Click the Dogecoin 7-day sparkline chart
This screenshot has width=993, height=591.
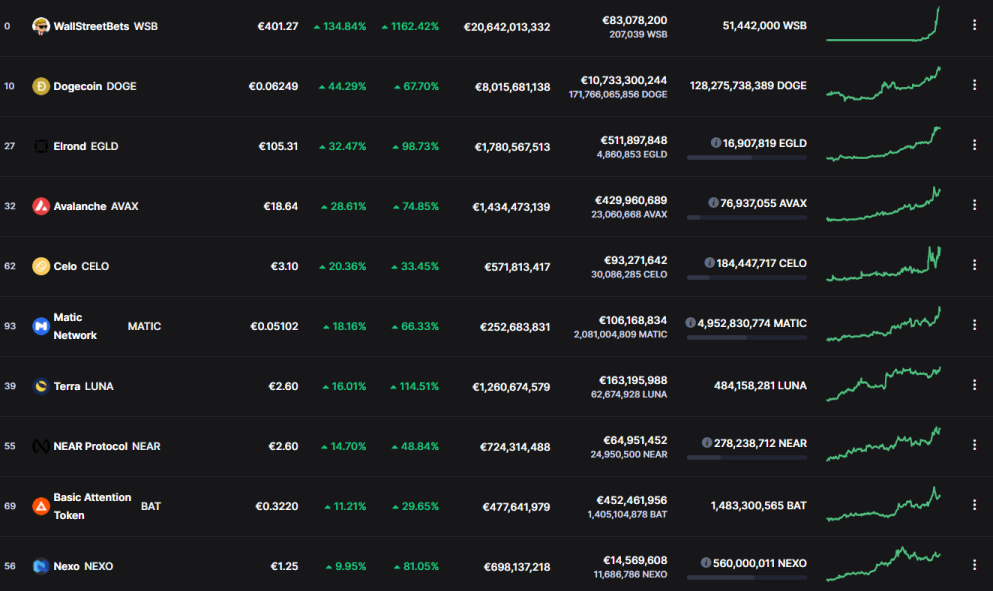[x=883, y=84]
